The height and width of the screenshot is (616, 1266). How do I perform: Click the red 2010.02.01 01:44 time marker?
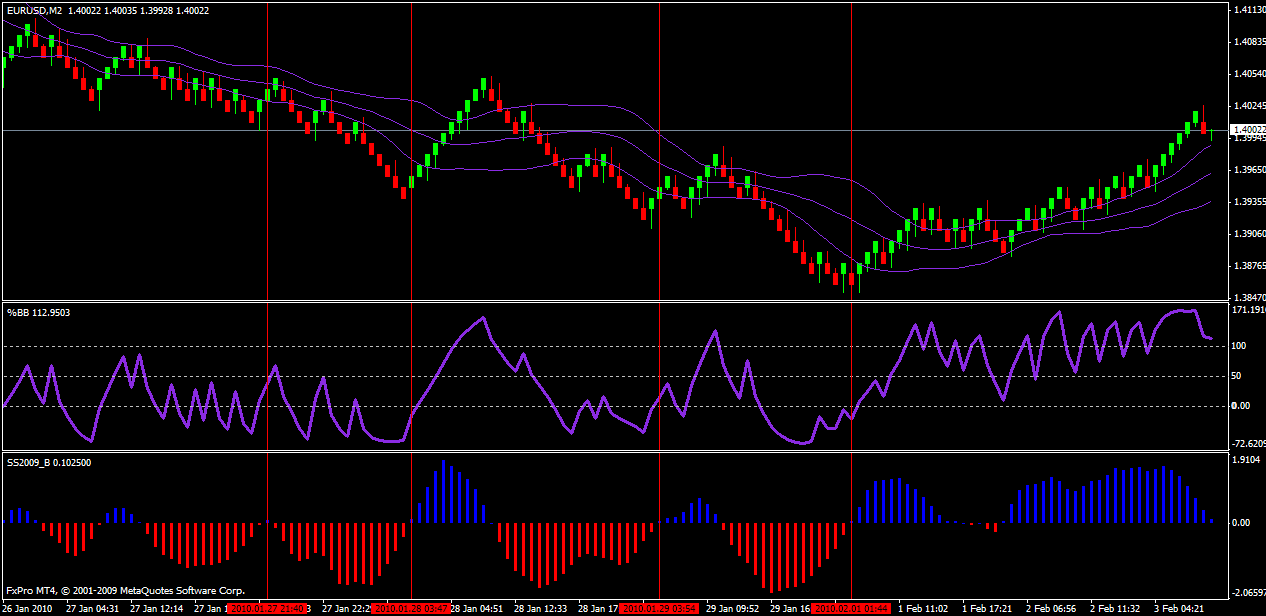(x=850, y=608)
